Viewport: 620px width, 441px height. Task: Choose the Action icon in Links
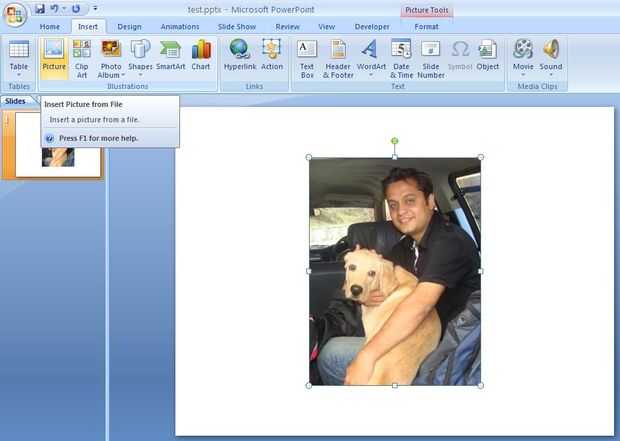[271, 49]
